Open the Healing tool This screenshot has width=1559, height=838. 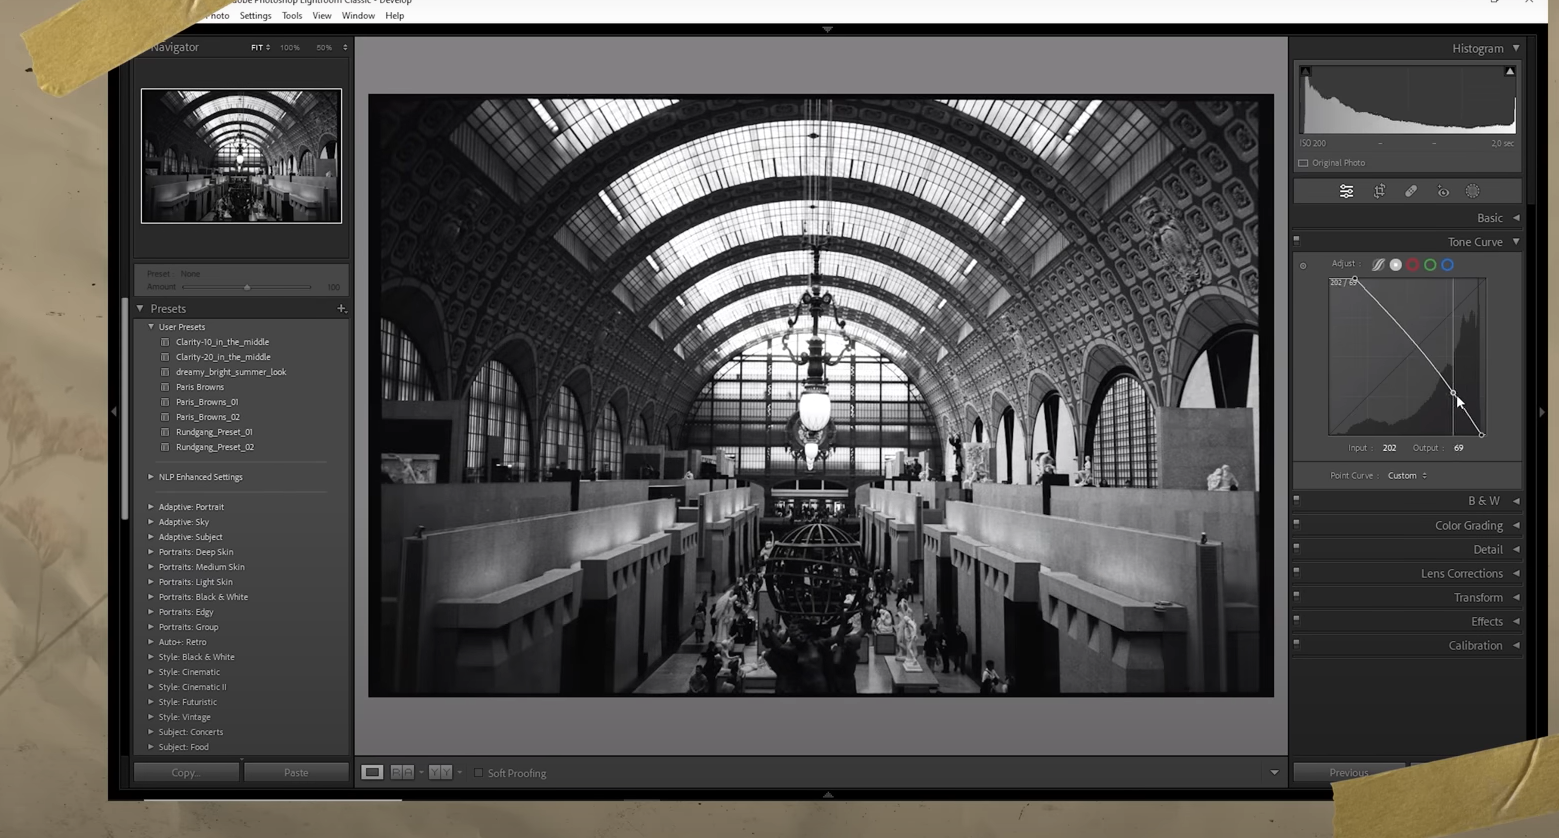pos(1411,191)
